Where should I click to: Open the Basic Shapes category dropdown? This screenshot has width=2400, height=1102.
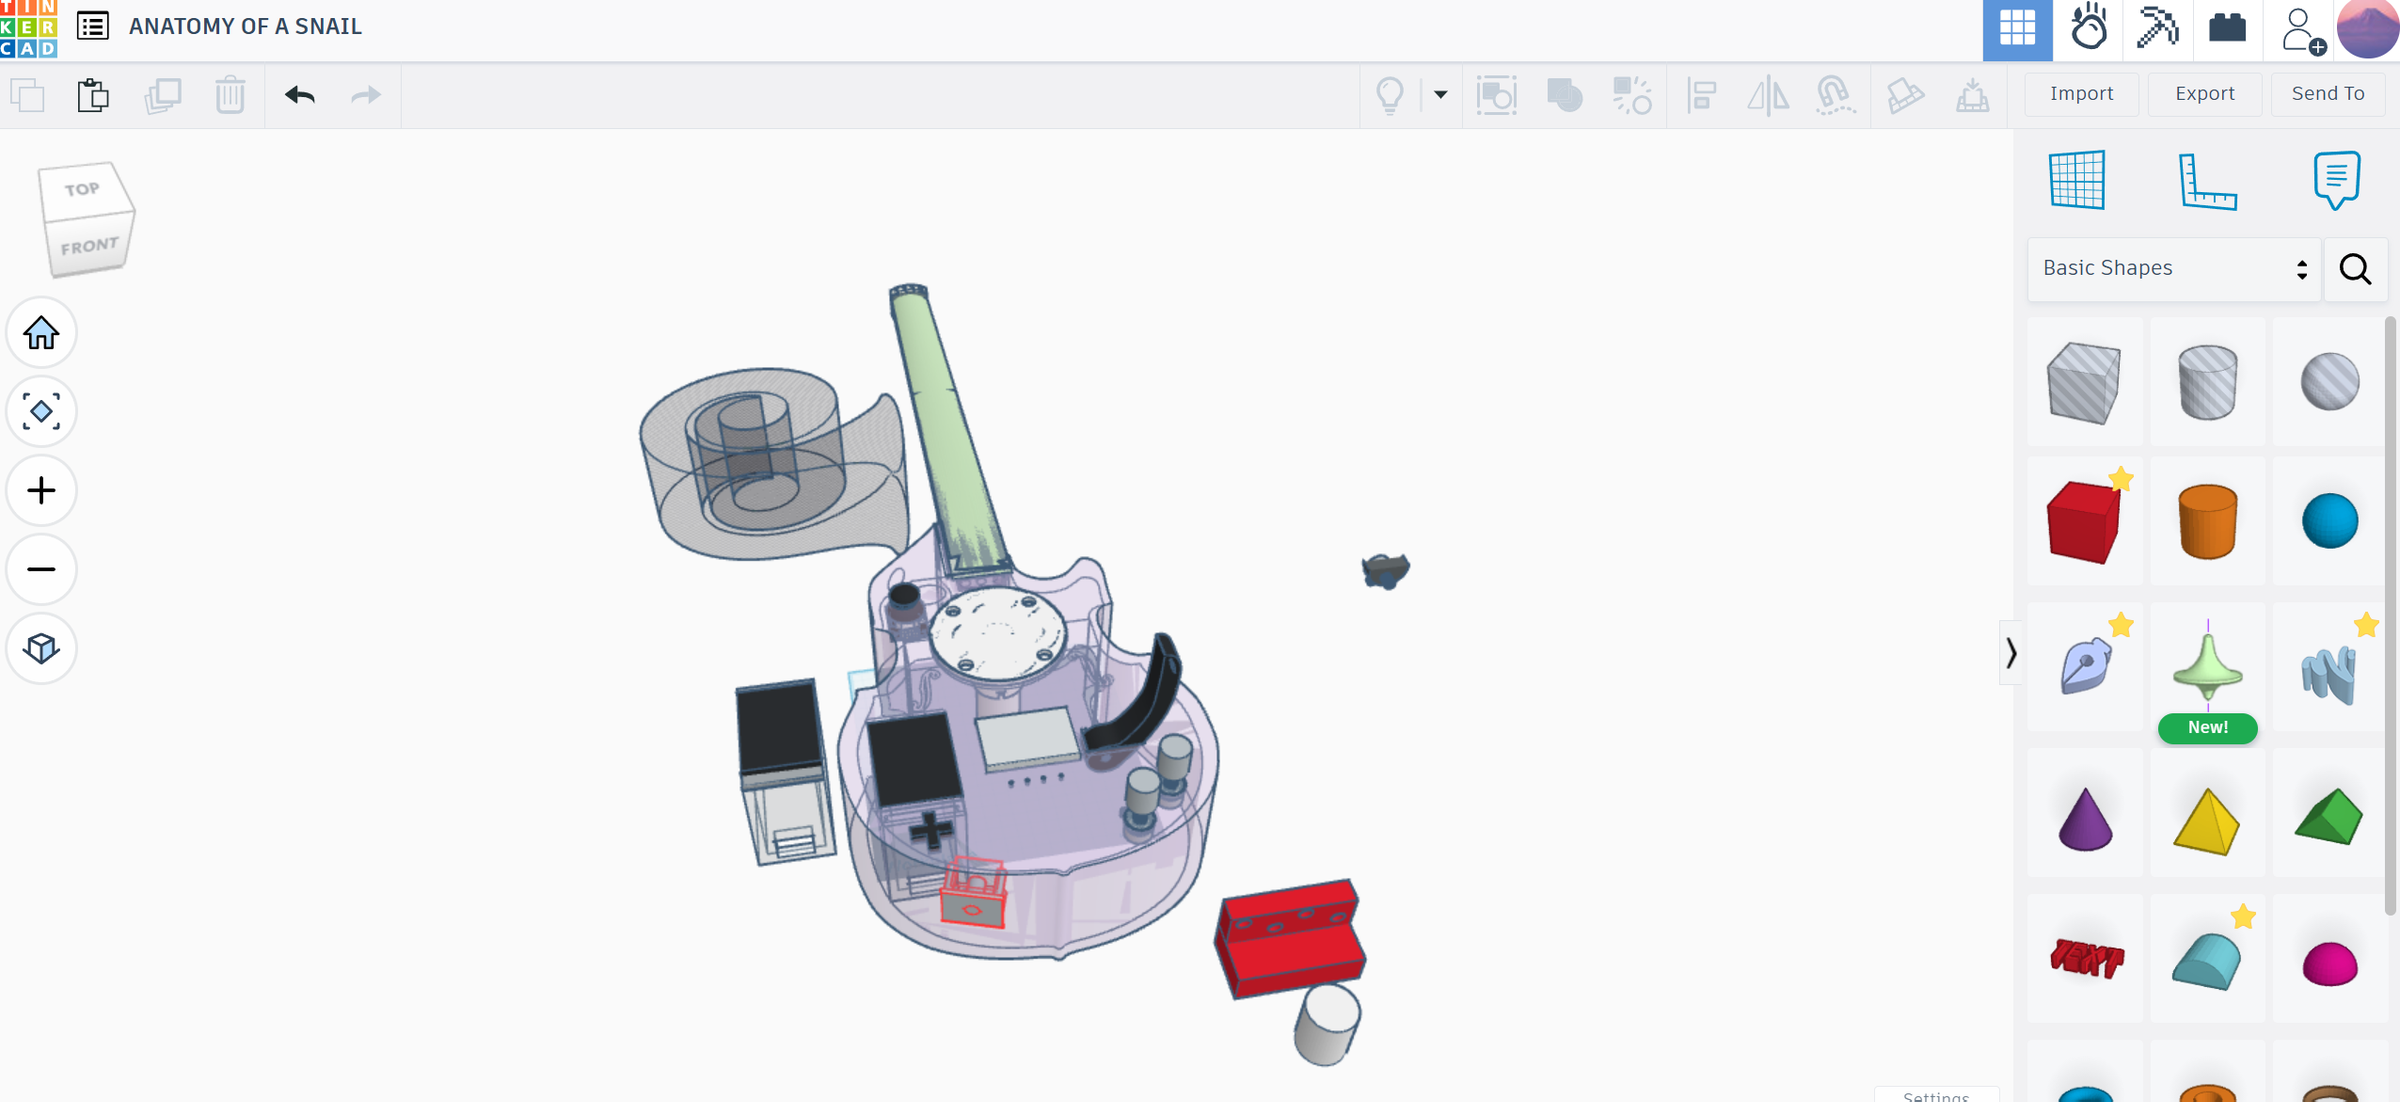coord(2174,268)
